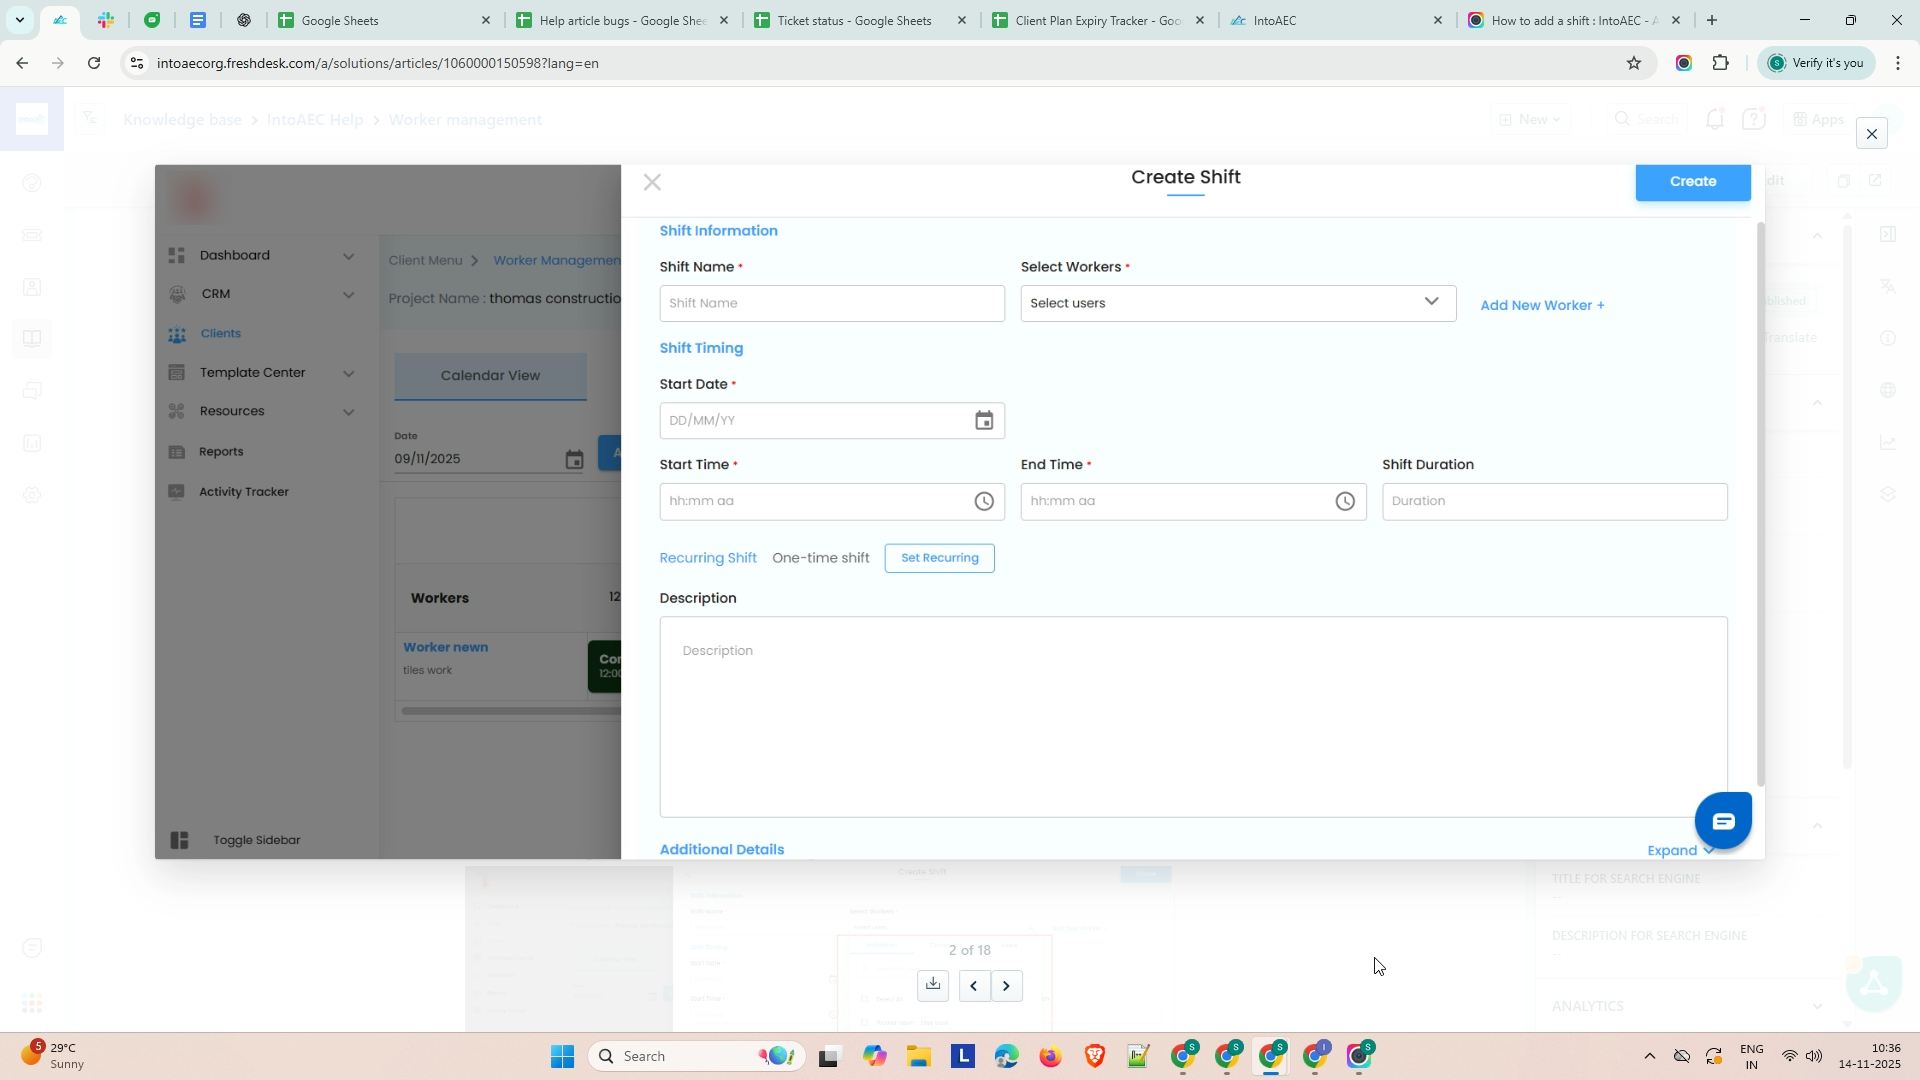Screen dimensions: 1920x1080
Task: Go to the next image in the lightbox
Action: 1007,986
